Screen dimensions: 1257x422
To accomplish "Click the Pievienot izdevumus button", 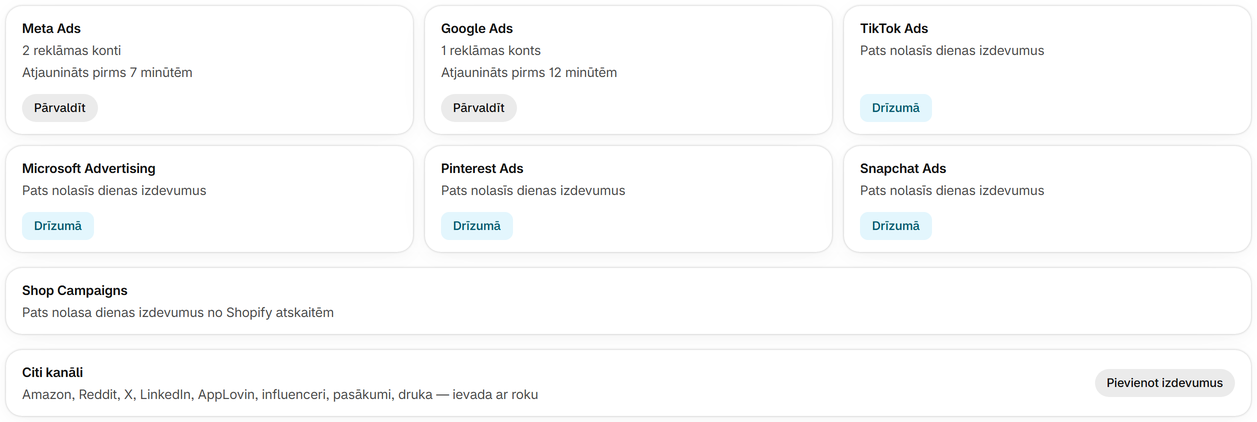I will [x=1165, y=383].
